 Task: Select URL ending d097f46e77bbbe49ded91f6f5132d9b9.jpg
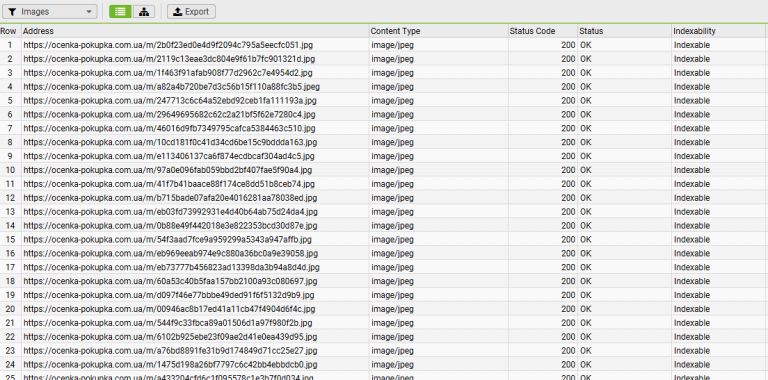coord(169,295)
